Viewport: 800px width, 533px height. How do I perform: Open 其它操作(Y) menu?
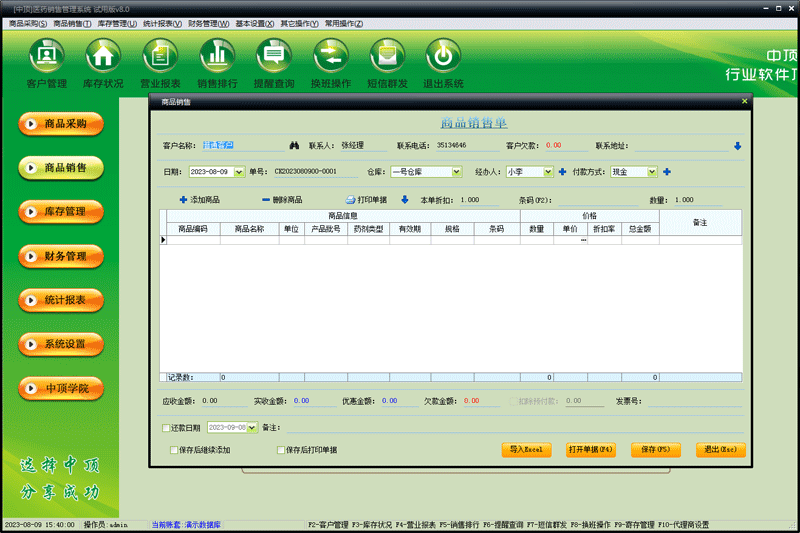299,23
